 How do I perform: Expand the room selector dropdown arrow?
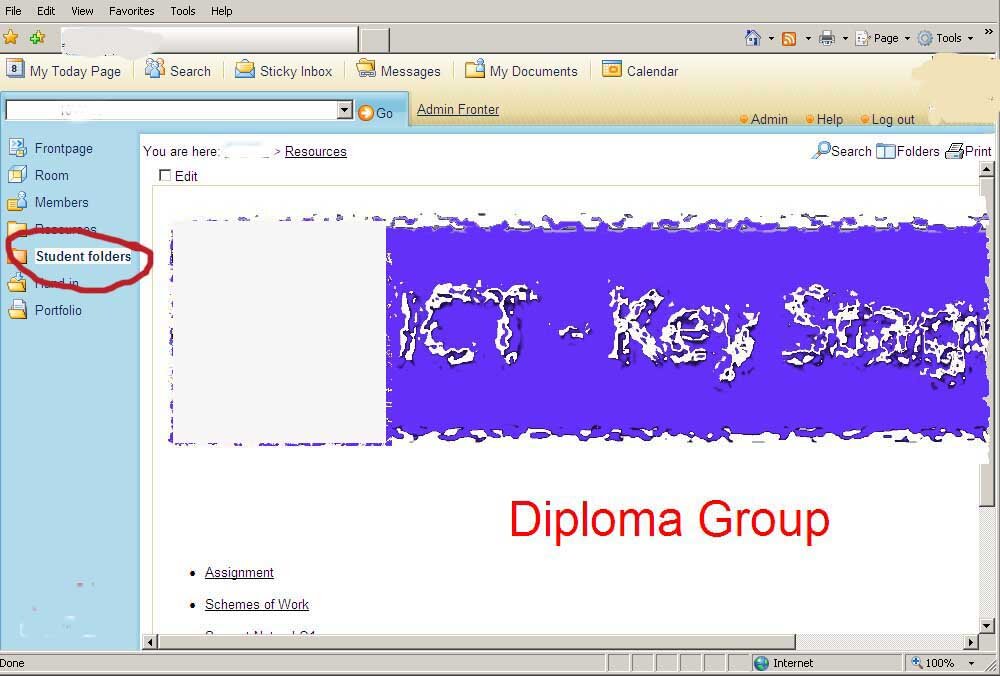pos(344,110)
